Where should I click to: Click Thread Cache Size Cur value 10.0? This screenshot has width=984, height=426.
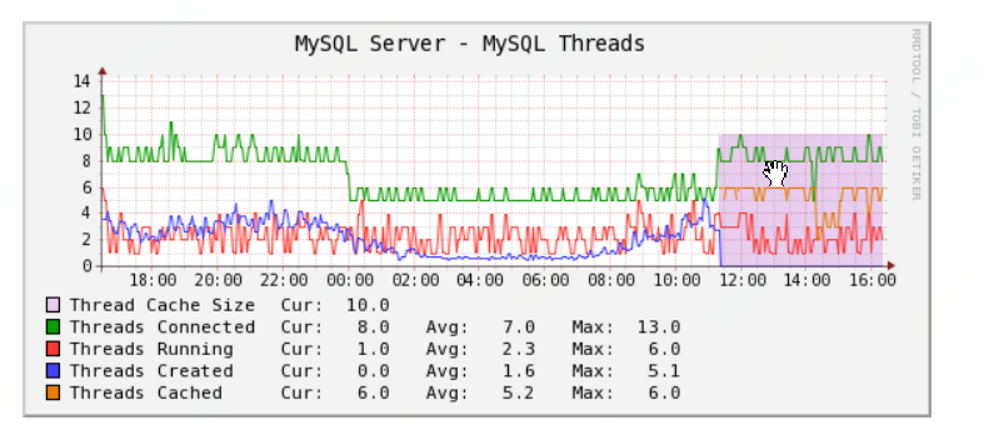pyautogui.click(x=368, y=306)
